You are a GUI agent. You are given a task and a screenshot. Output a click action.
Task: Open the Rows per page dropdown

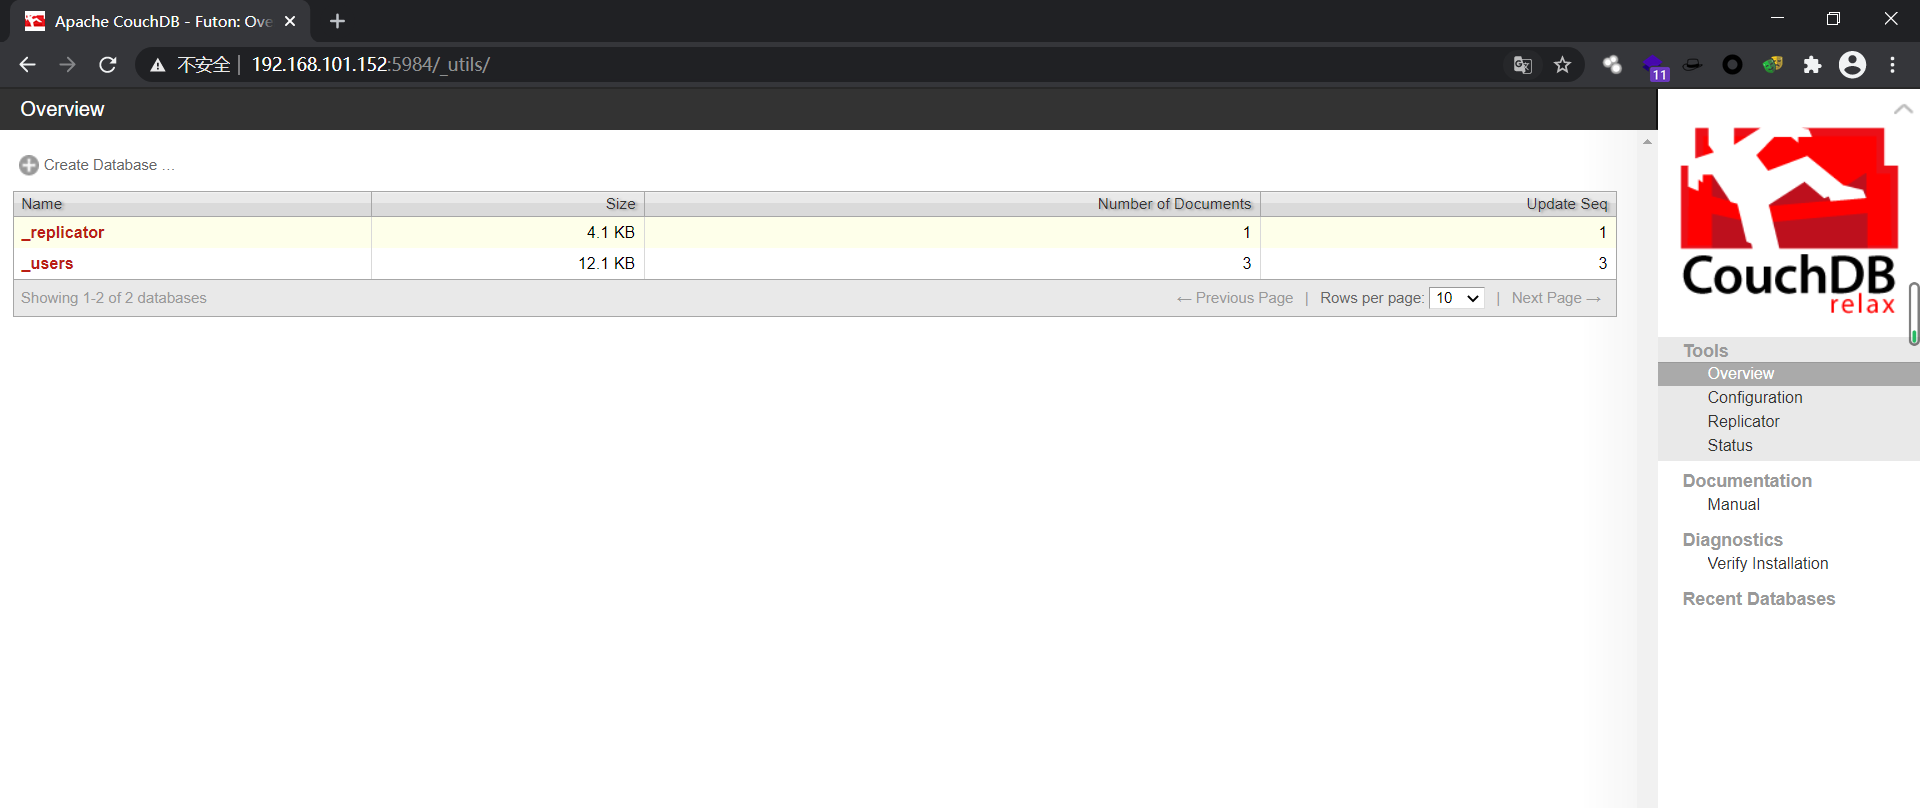point(1457,298)
